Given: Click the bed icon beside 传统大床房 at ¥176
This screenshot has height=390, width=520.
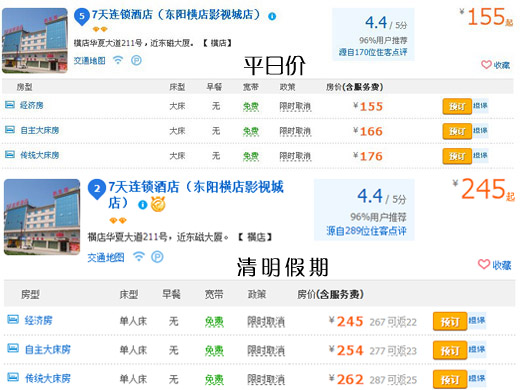Looking at the screenshot, I should click(10, 154).
